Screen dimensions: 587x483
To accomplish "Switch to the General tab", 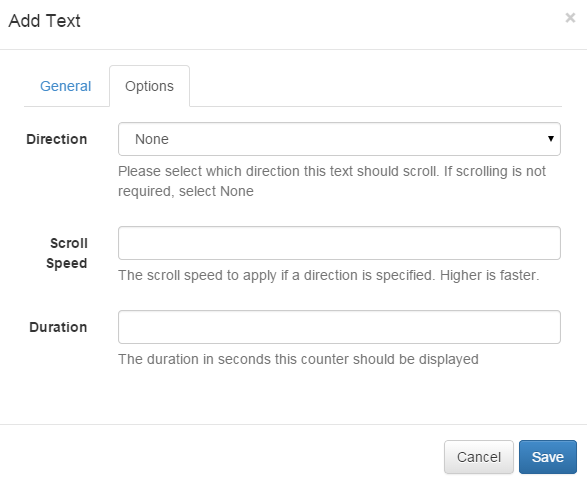I will [66, 86].
